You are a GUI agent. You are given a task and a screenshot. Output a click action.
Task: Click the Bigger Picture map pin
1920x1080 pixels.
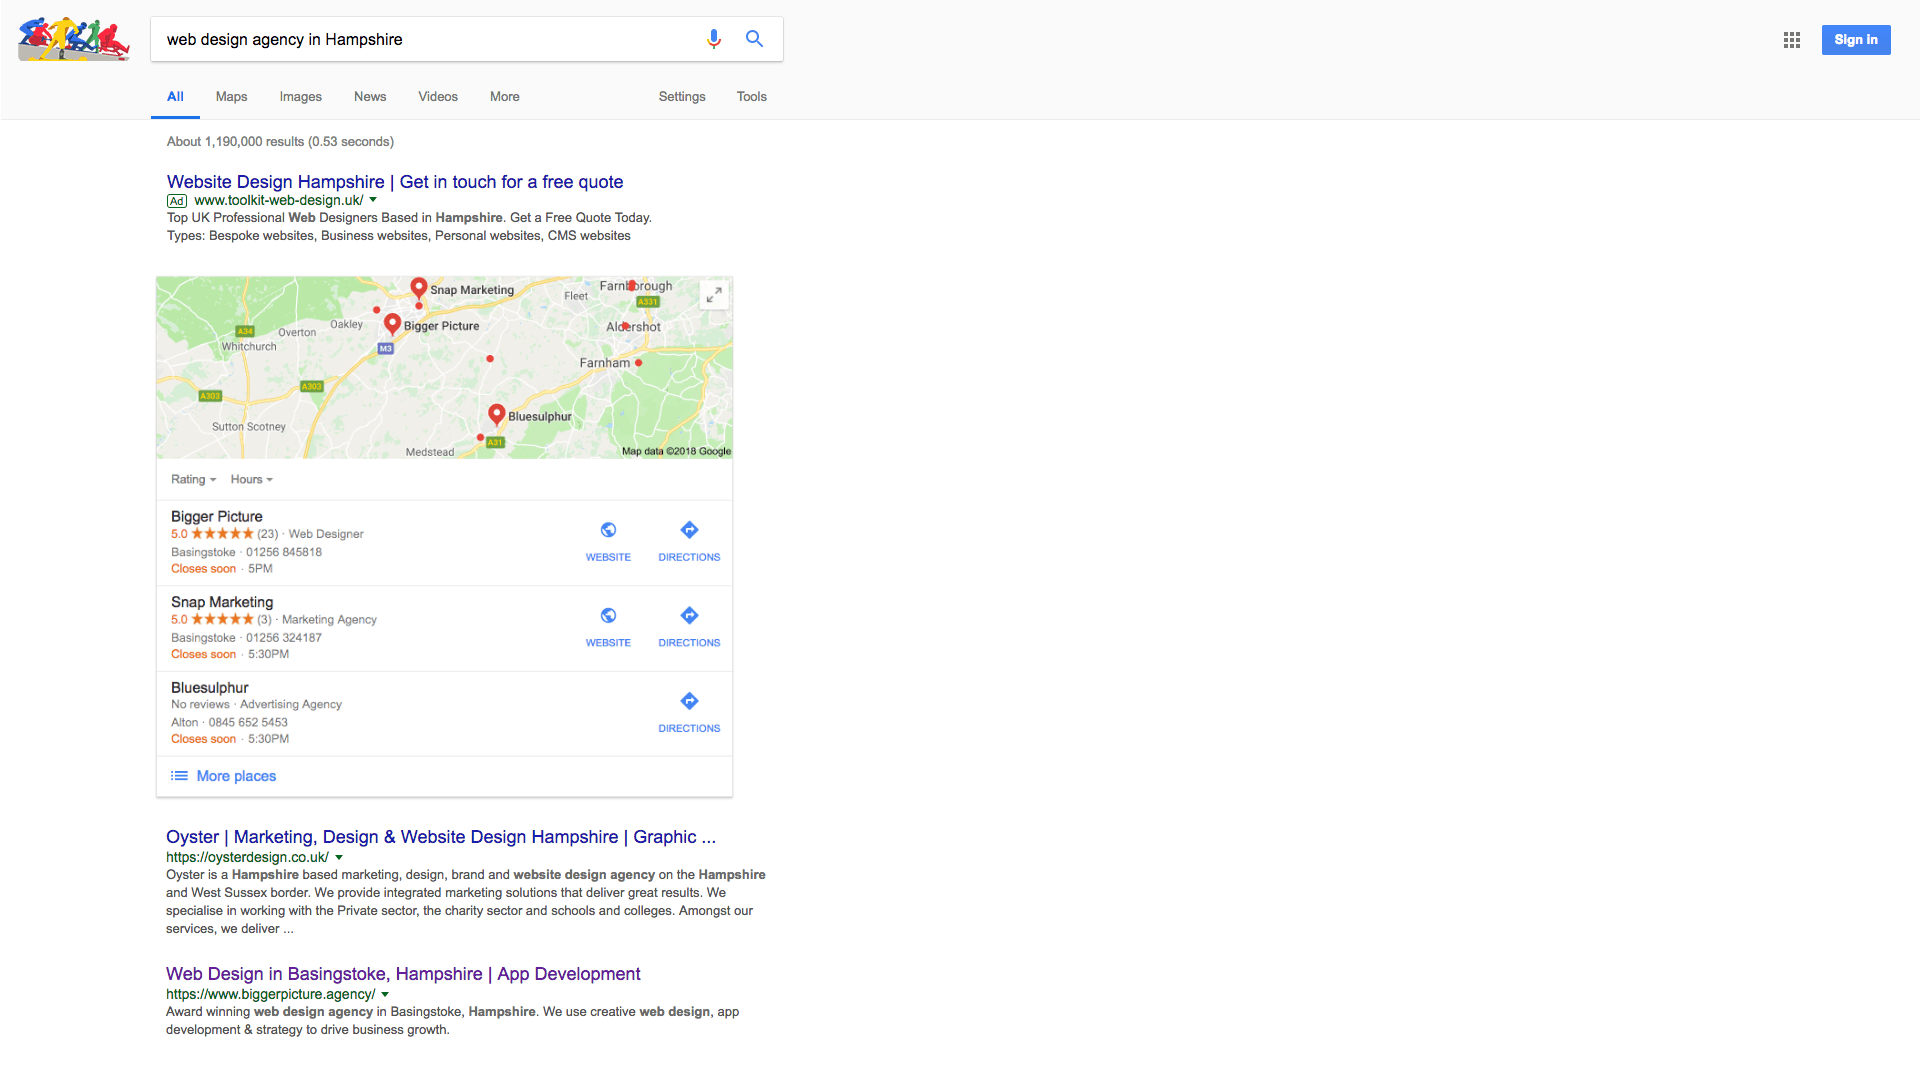tap(393, 325)
